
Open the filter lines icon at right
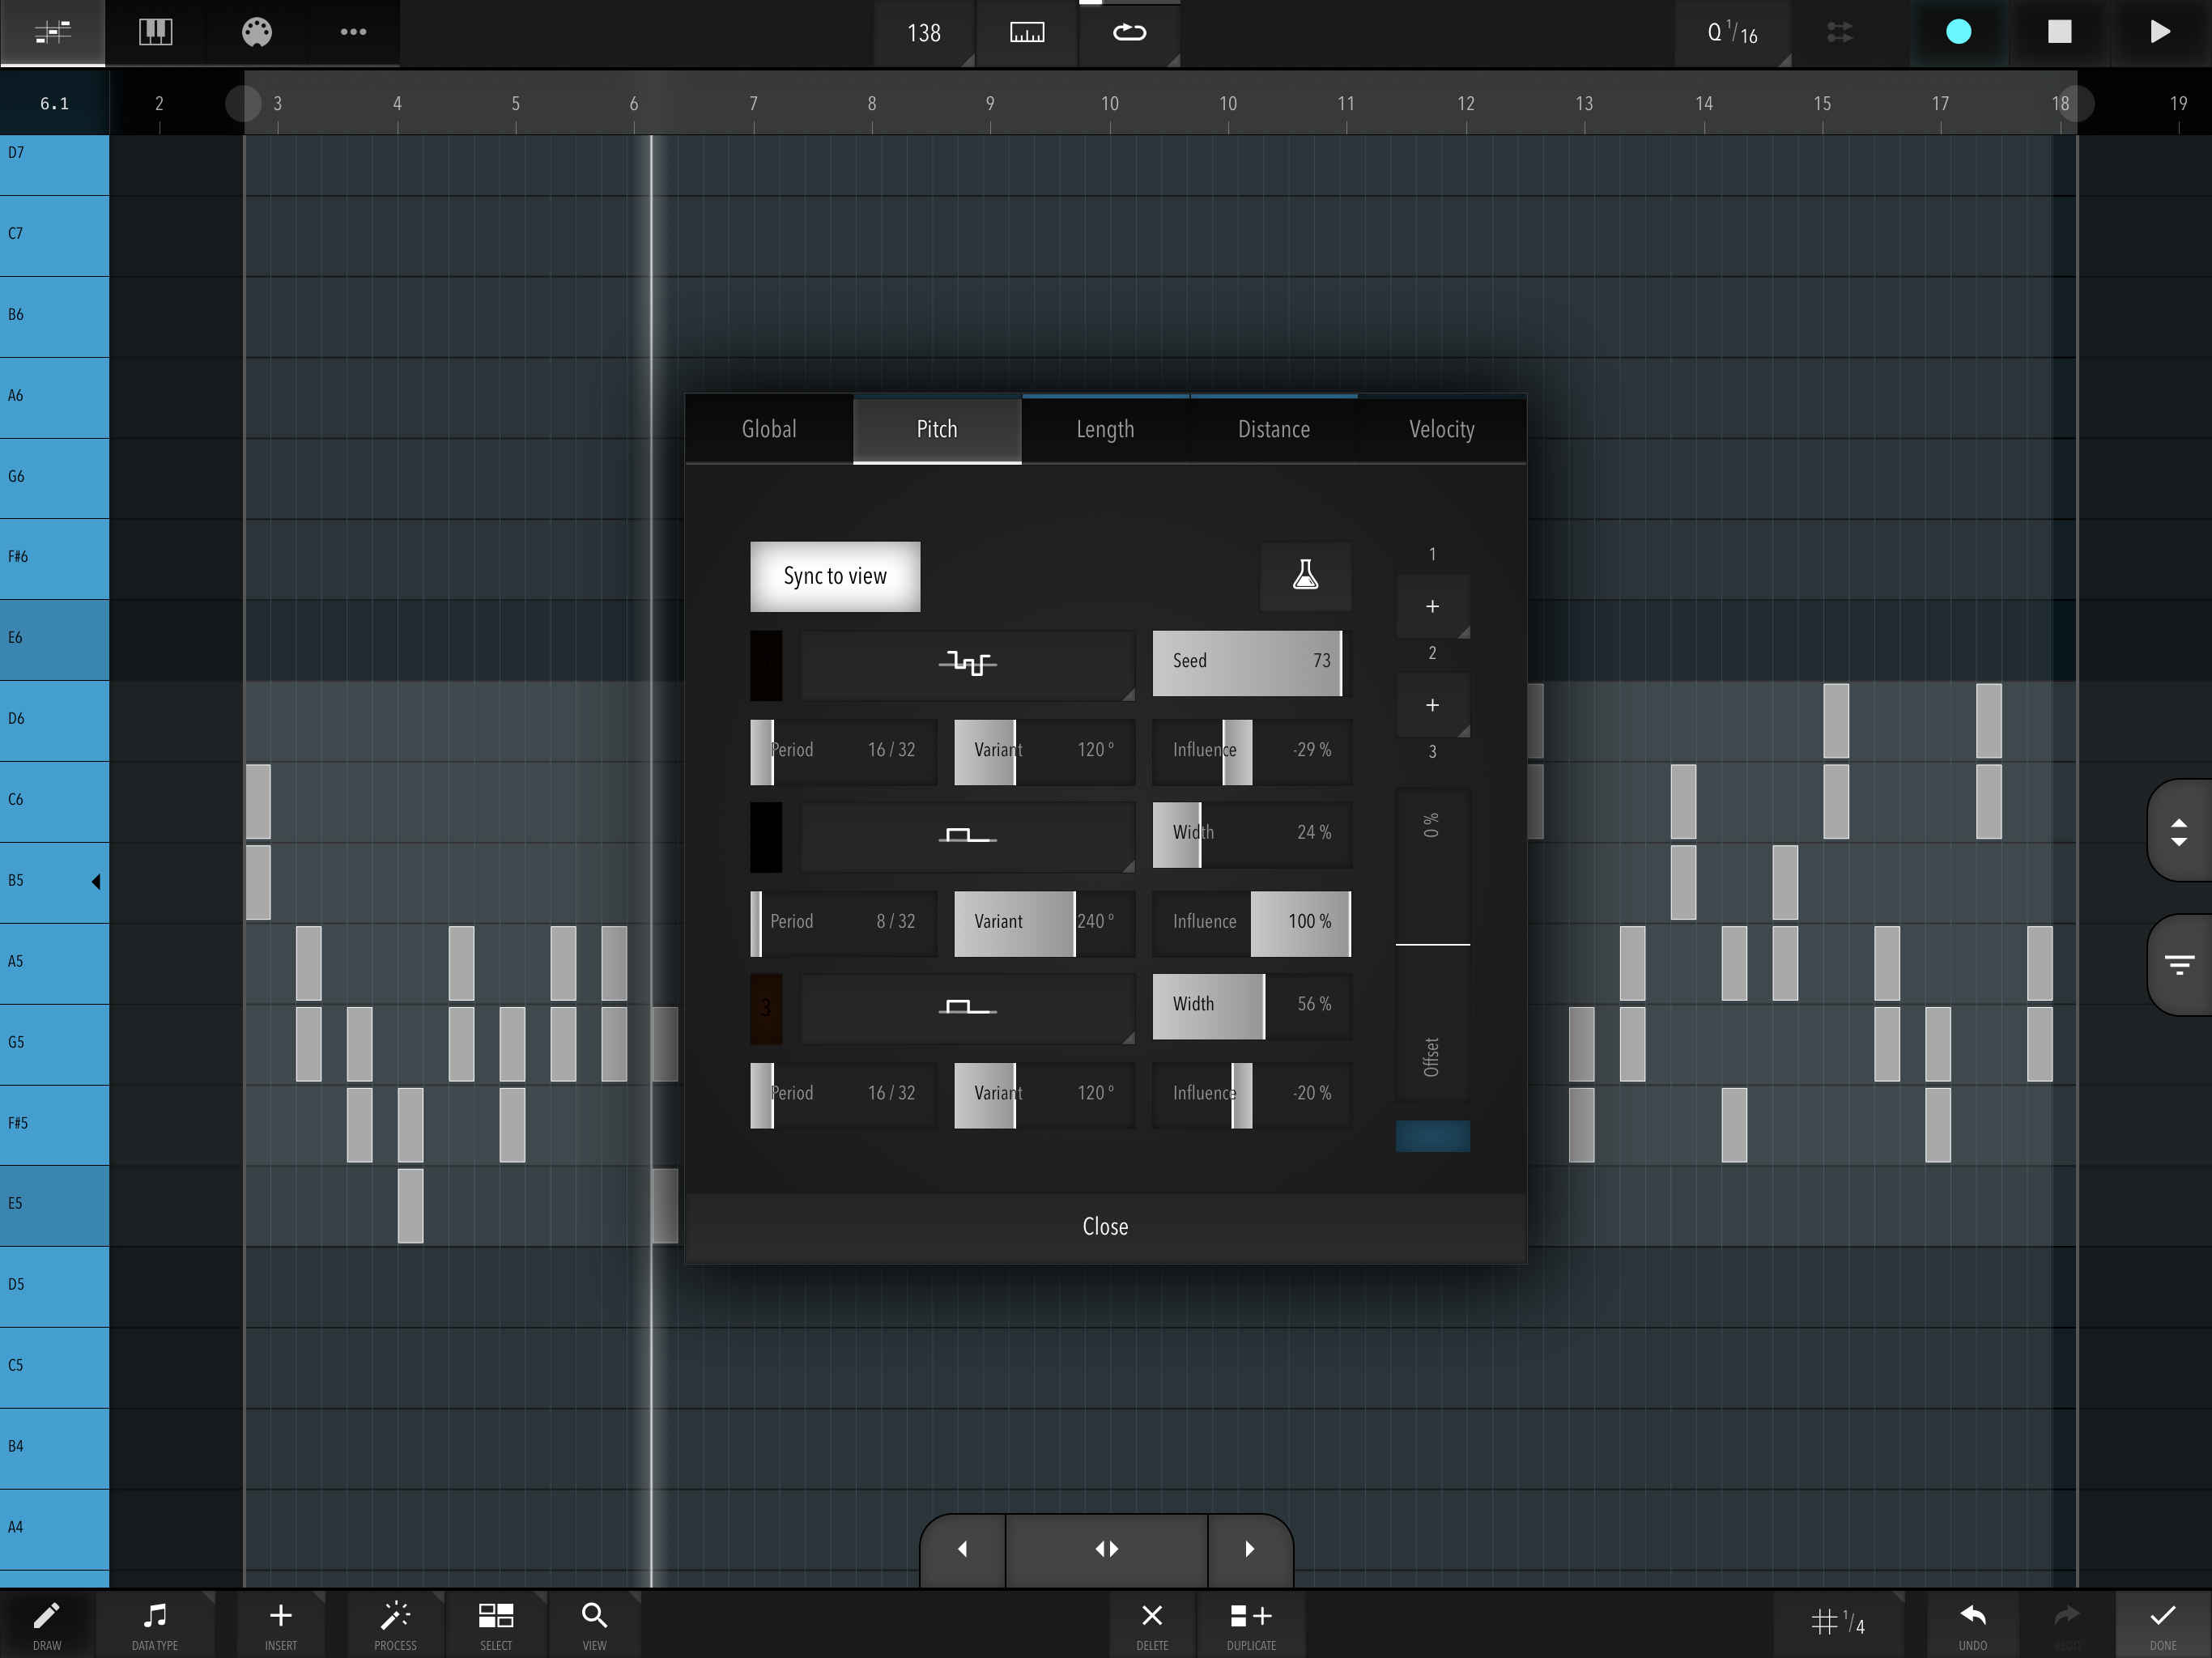pyautogui.click(x=2179, y=965)
